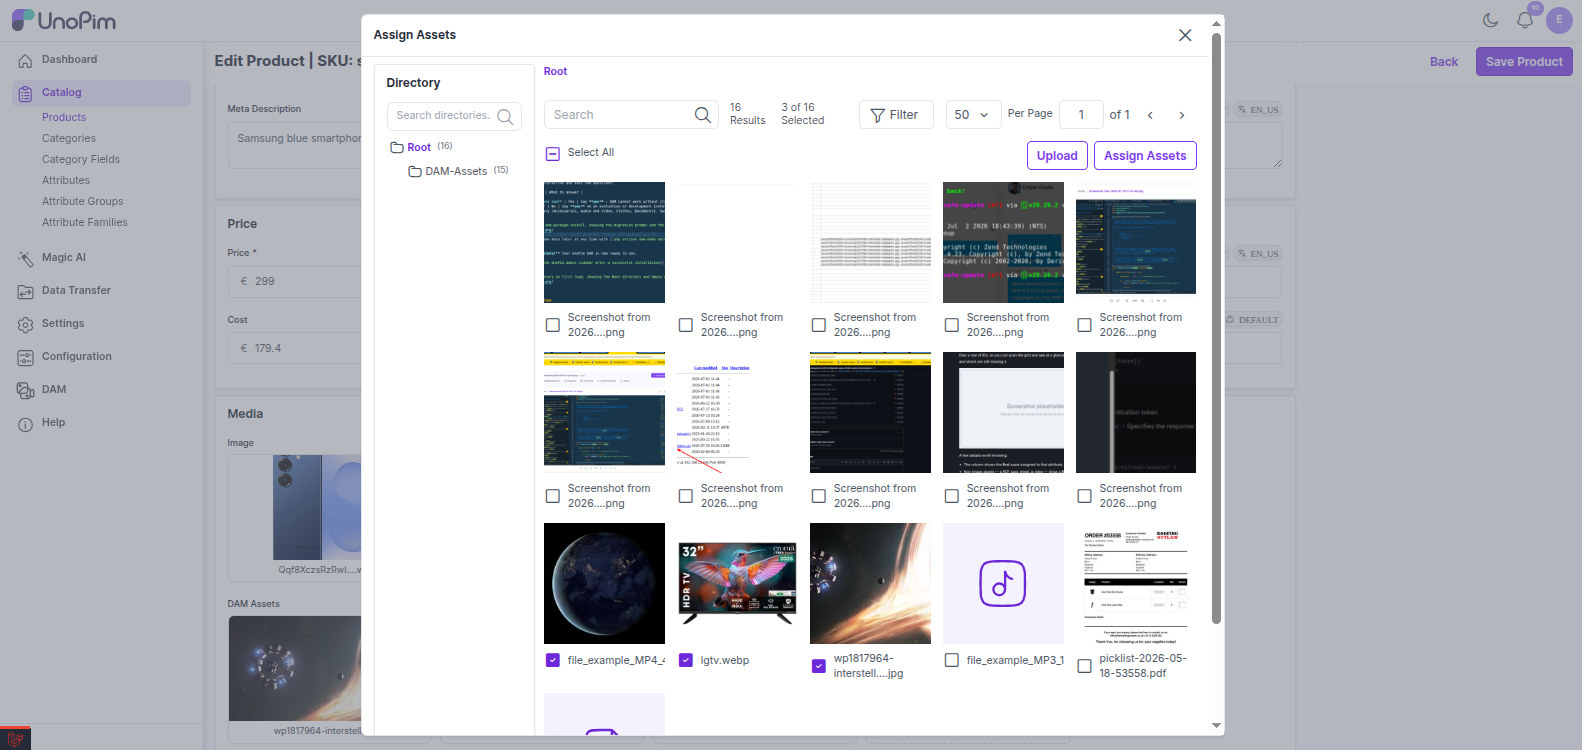Click the Catalog sidebar icon

tap(25, 93)
